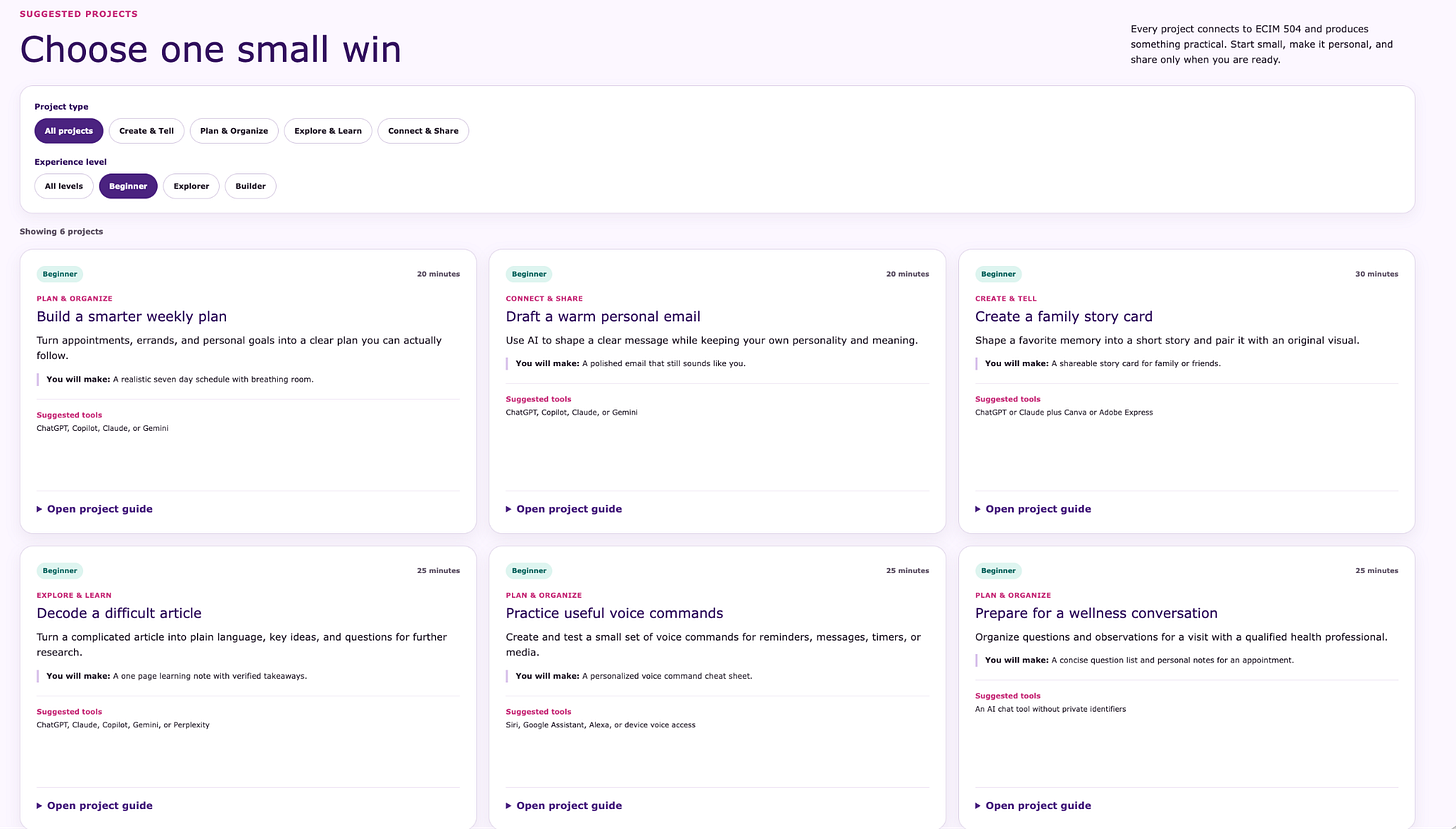
Task: Toggle the Beginner experience level filter
Action: [128, 186]
